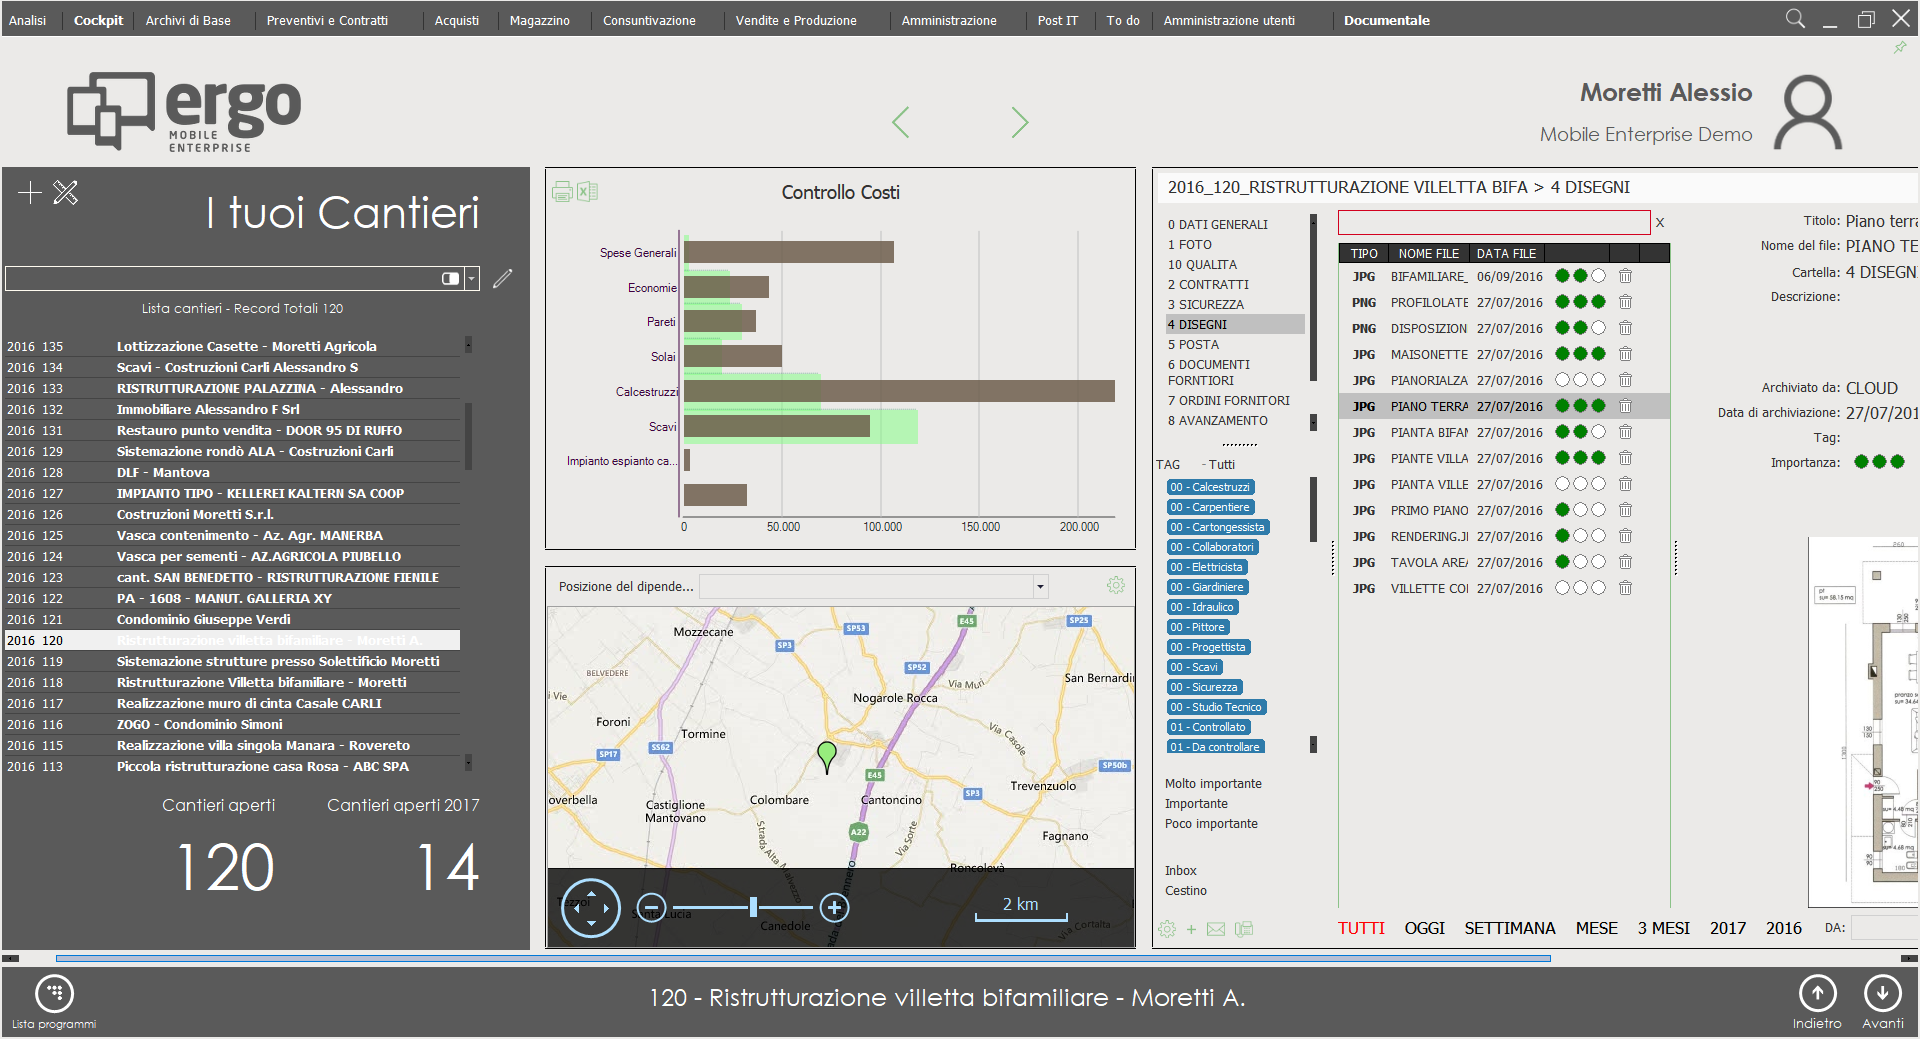Open Inbox folder
Viewport: 1920px width, 1039px height.
click(1180, 870)
